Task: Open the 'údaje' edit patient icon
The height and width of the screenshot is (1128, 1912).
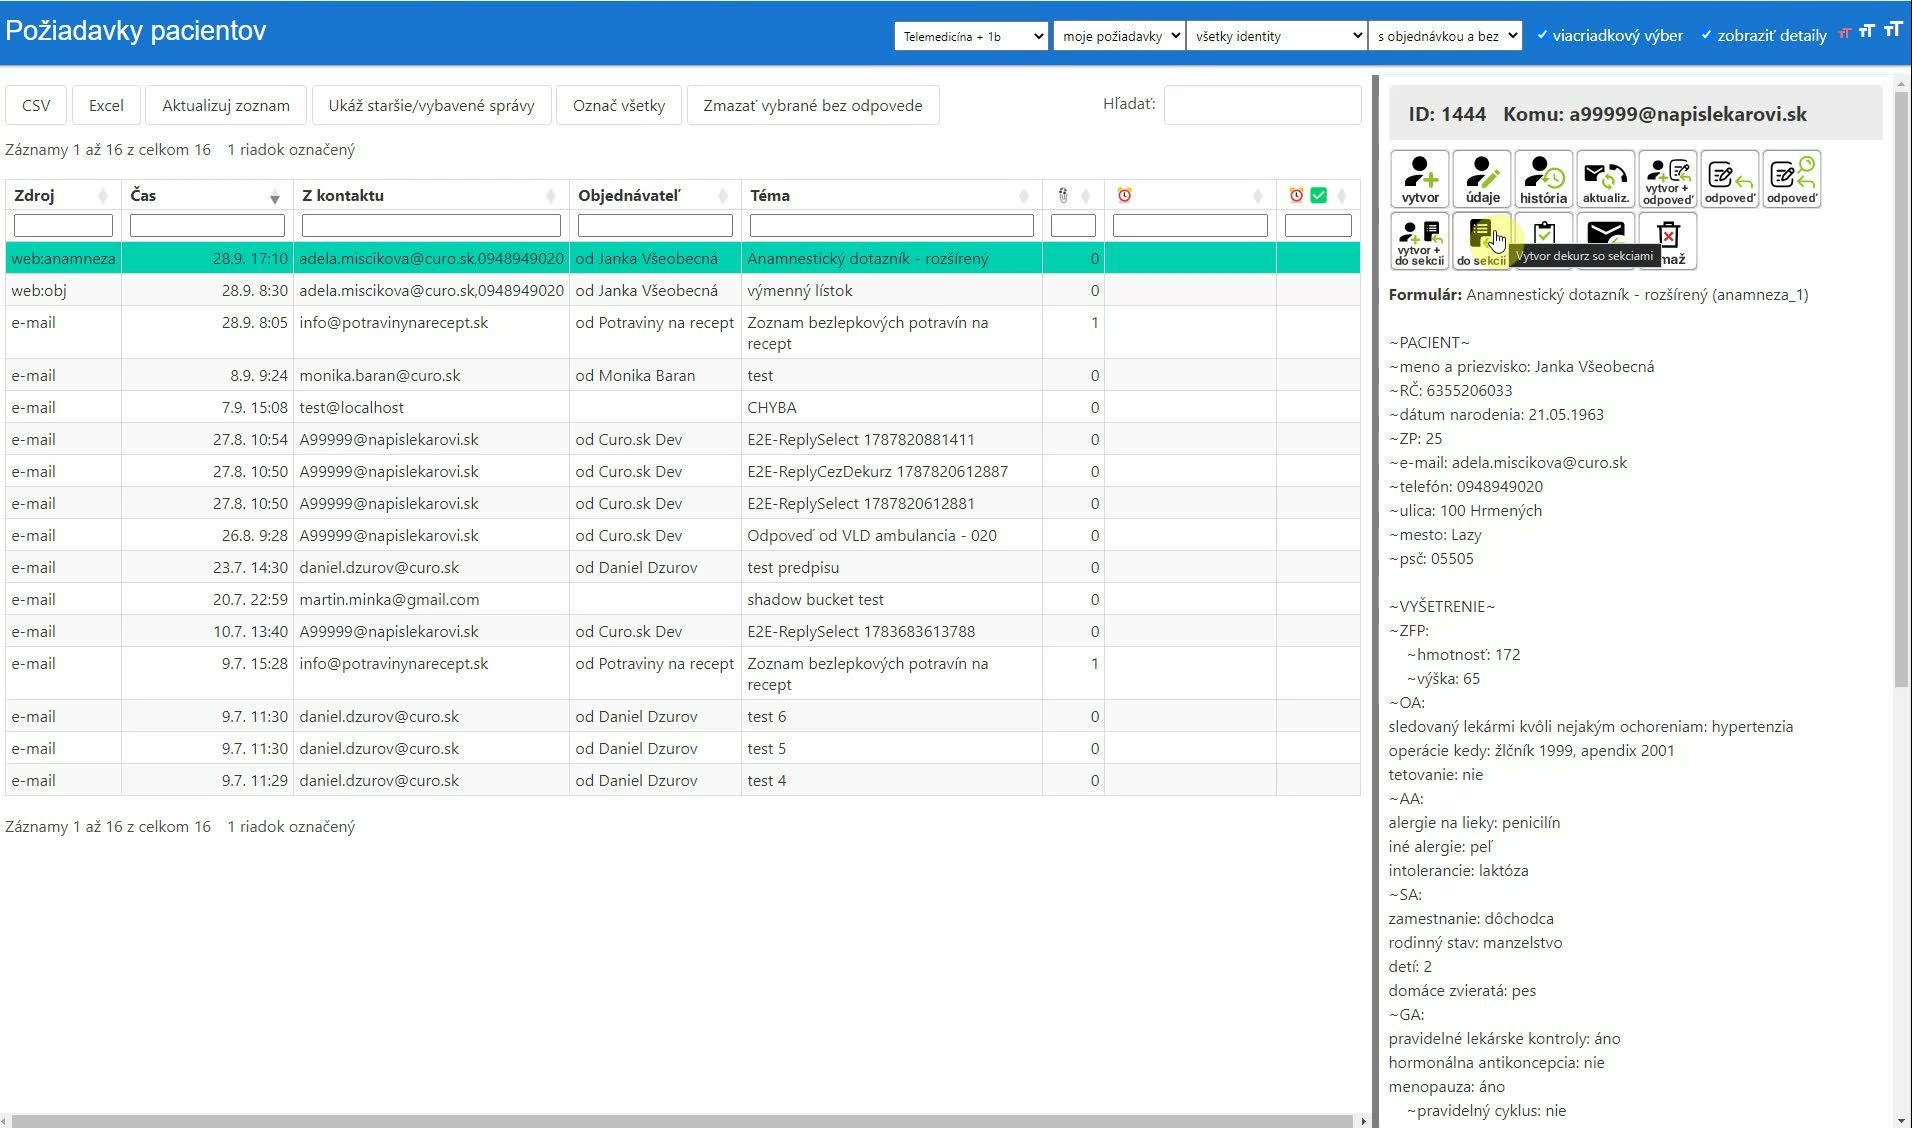Action: (x=1482, y=179)
